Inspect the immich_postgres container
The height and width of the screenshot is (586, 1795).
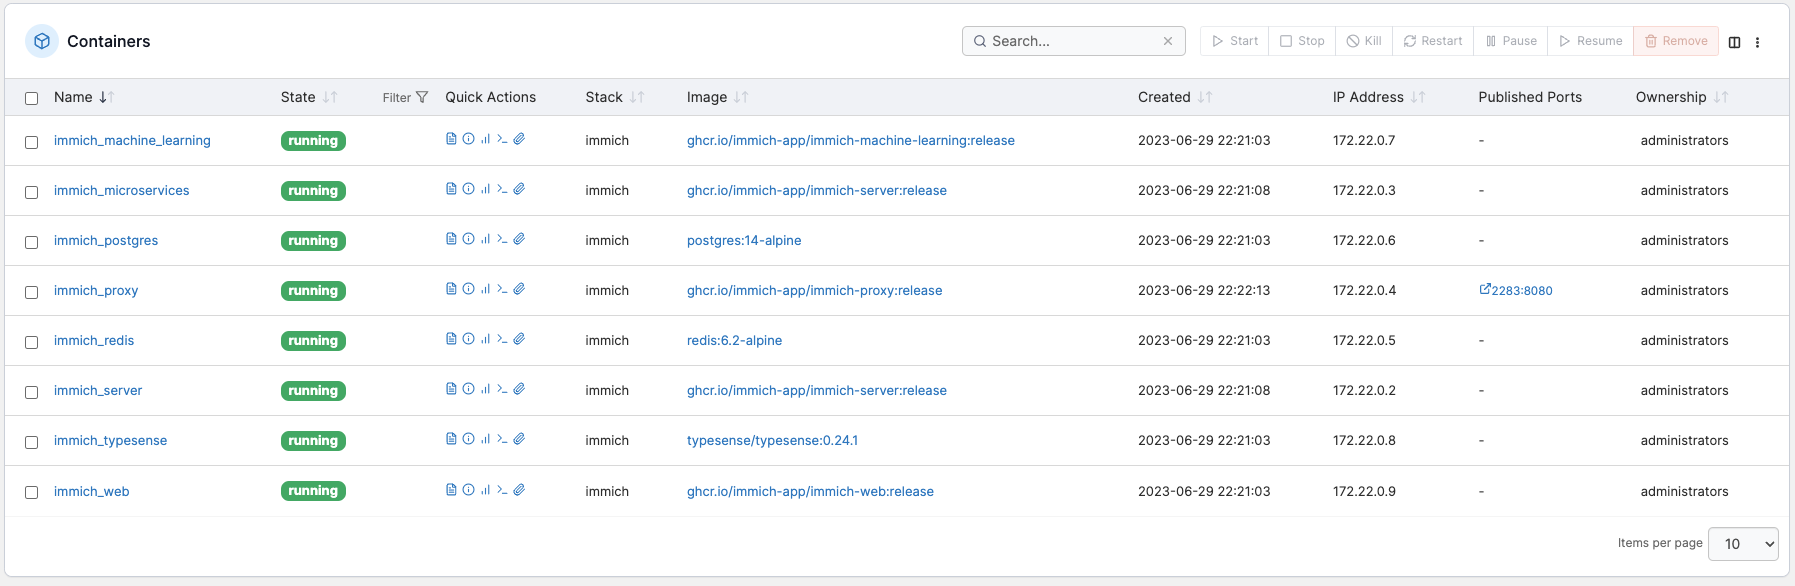tap(468, 239)
